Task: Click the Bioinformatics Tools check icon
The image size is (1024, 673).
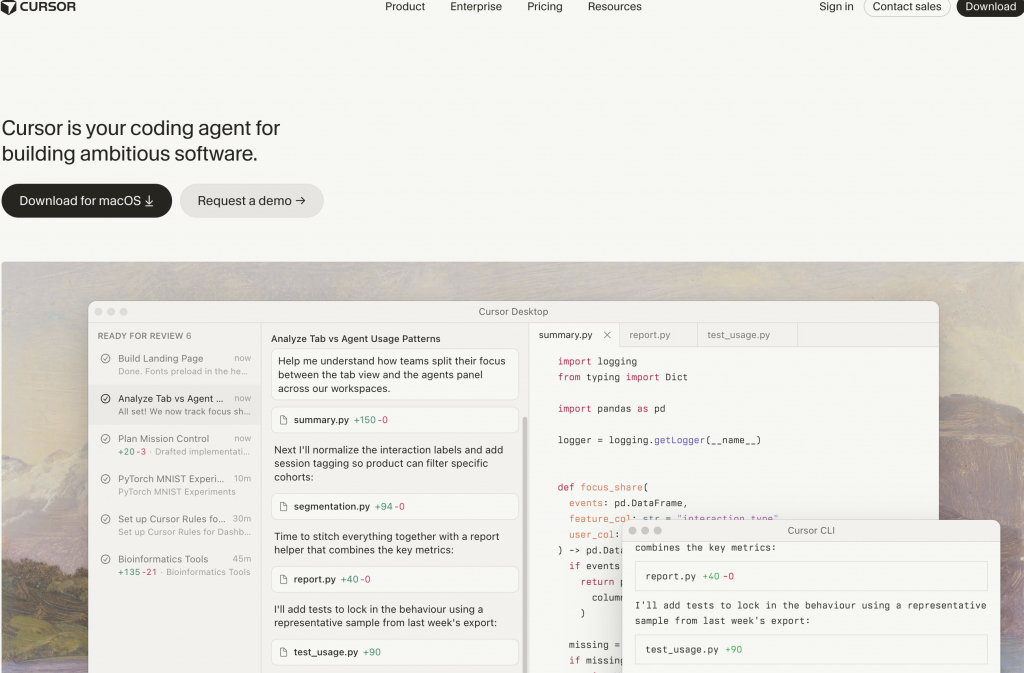Action: click(x=105, y=559)
